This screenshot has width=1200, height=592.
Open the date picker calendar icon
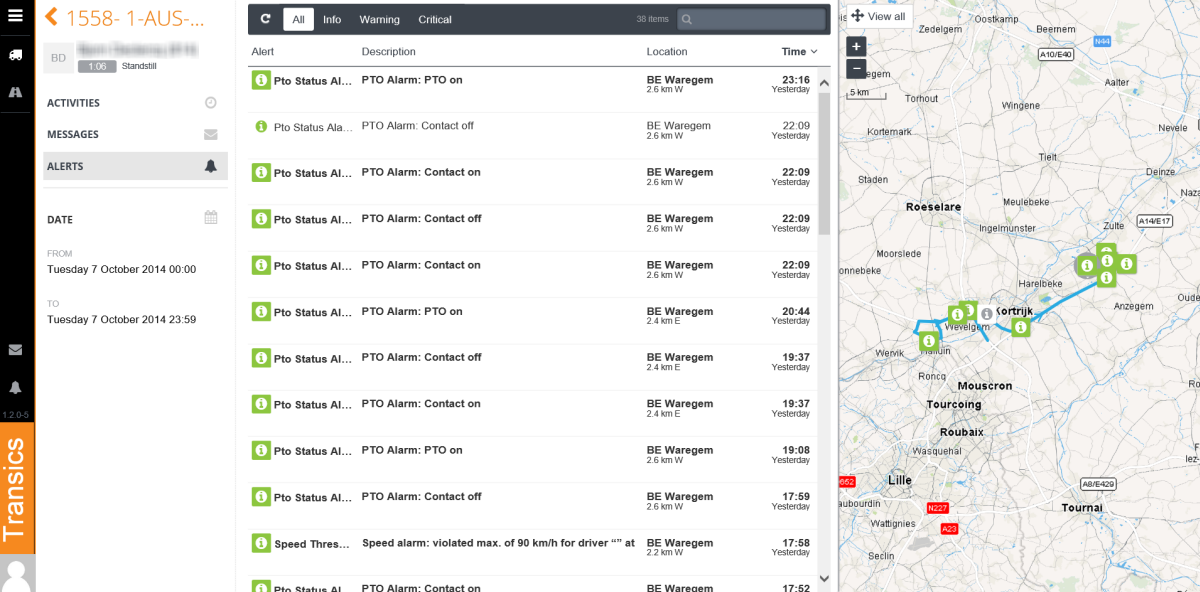[x=210, y=218]
